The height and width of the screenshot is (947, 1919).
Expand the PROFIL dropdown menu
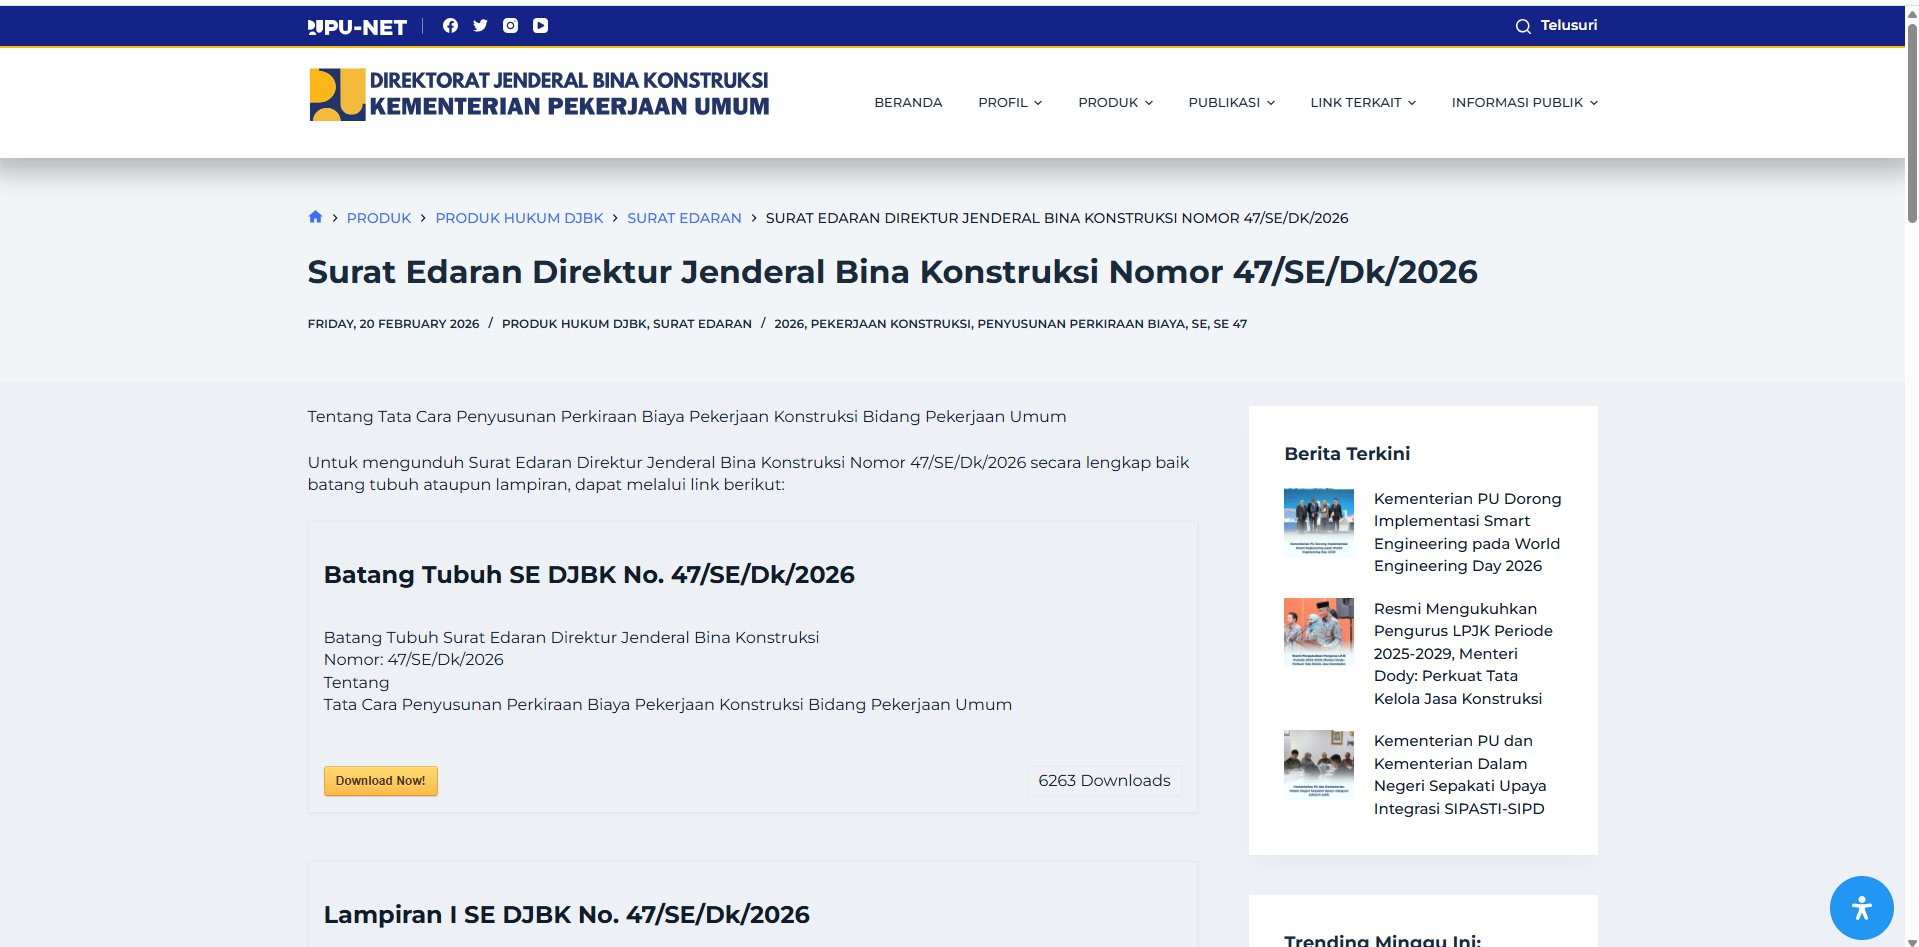pyautogui.click(x=1010, y=102)
